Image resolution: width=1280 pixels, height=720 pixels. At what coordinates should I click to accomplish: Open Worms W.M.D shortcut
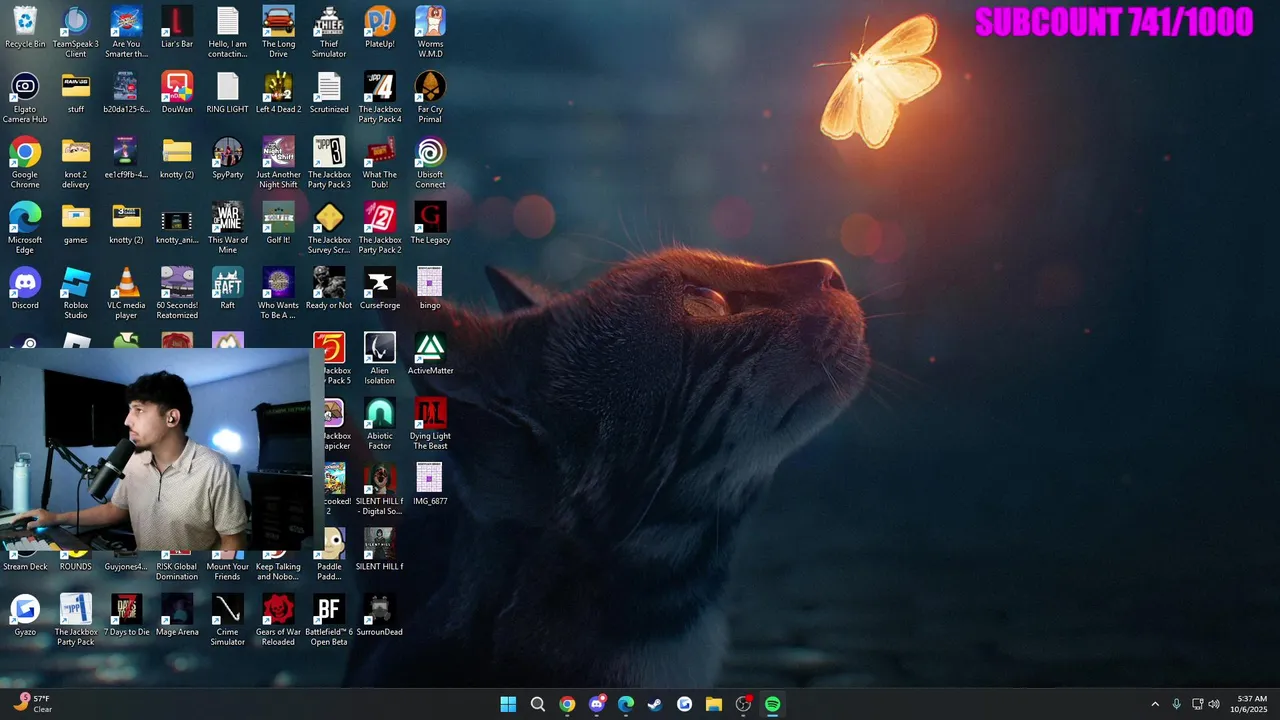tap(430, 32)
